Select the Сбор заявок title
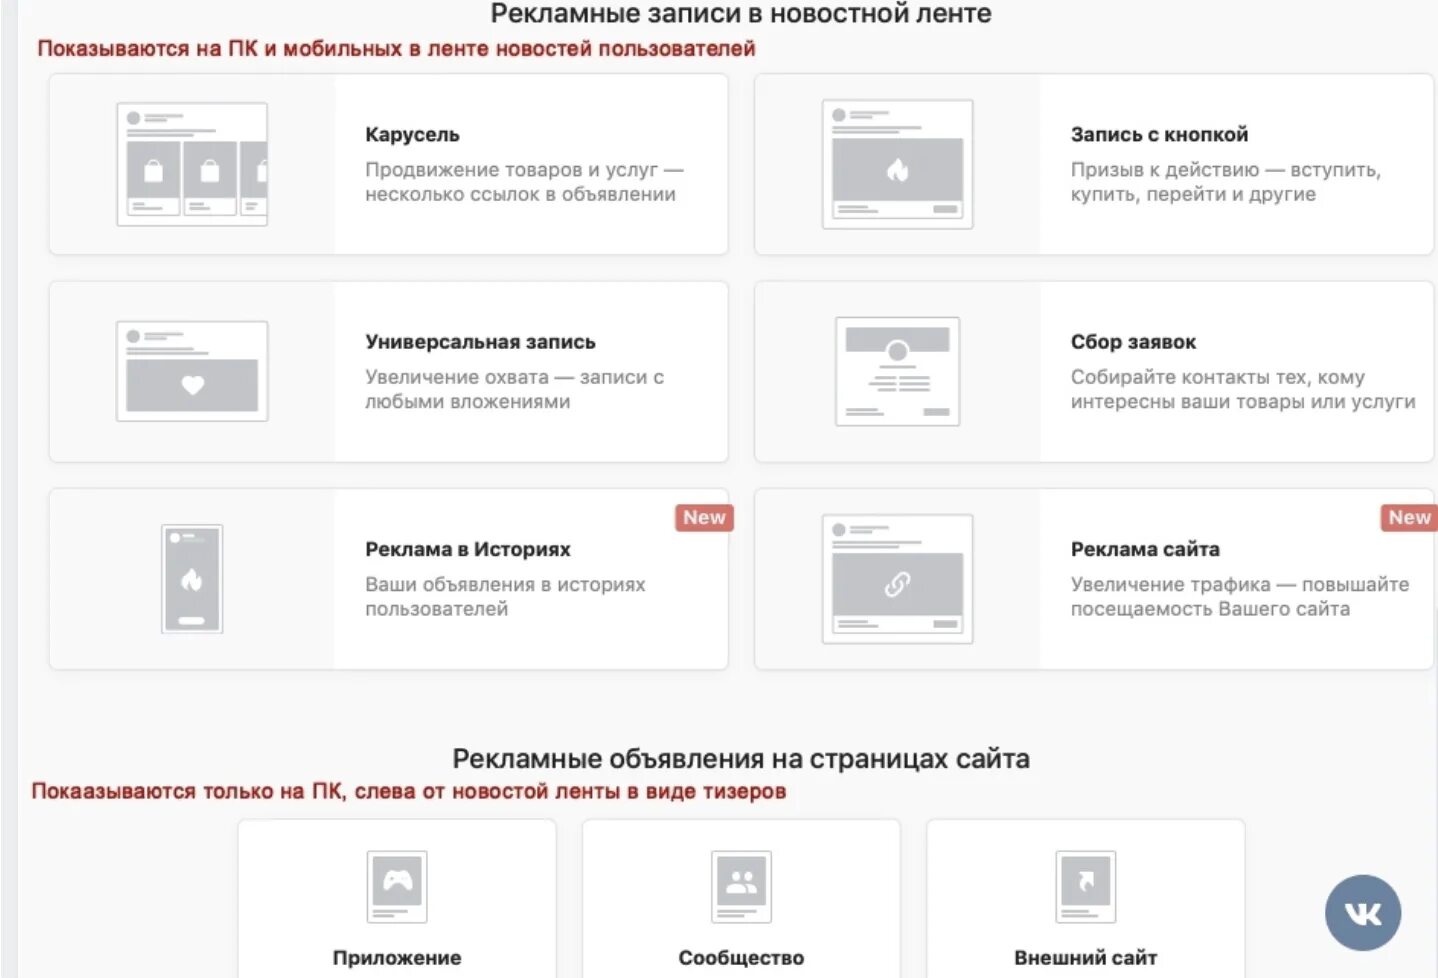Screen dimensions: 1438x978 click(1133, 342)
